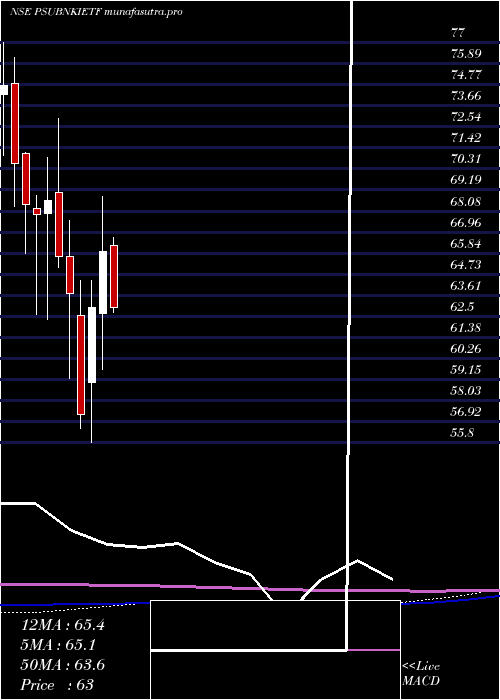
Task: Click the 60.26 price axis label
Action: [x=466, y=349]
